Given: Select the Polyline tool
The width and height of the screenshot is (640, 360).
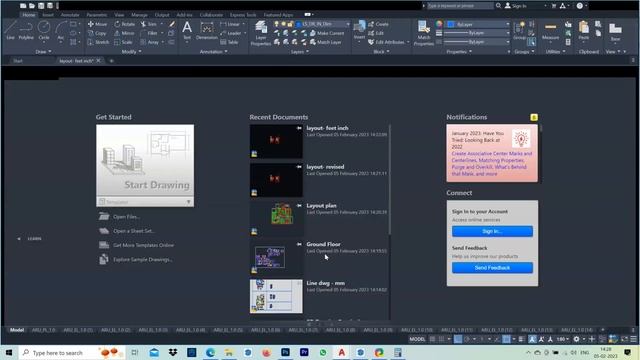Looking at the screenshot, I should (26, 31).
